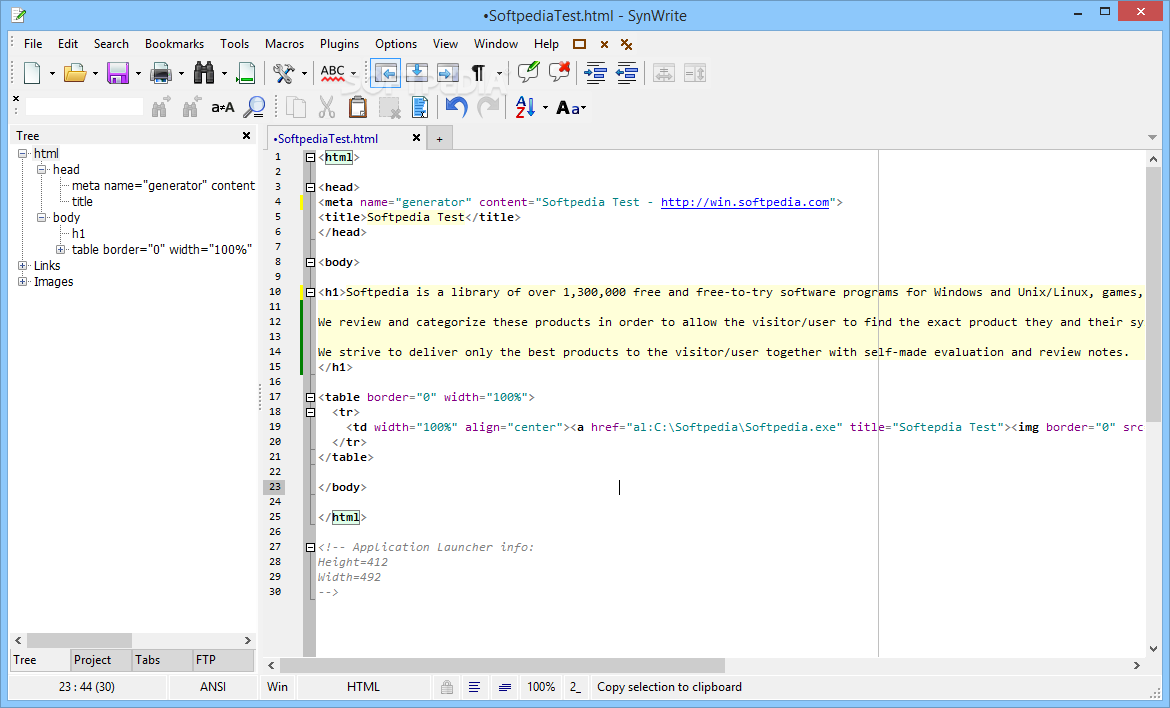
Task: Open the Bookmarks menu
Action: [x=174, y=44]
